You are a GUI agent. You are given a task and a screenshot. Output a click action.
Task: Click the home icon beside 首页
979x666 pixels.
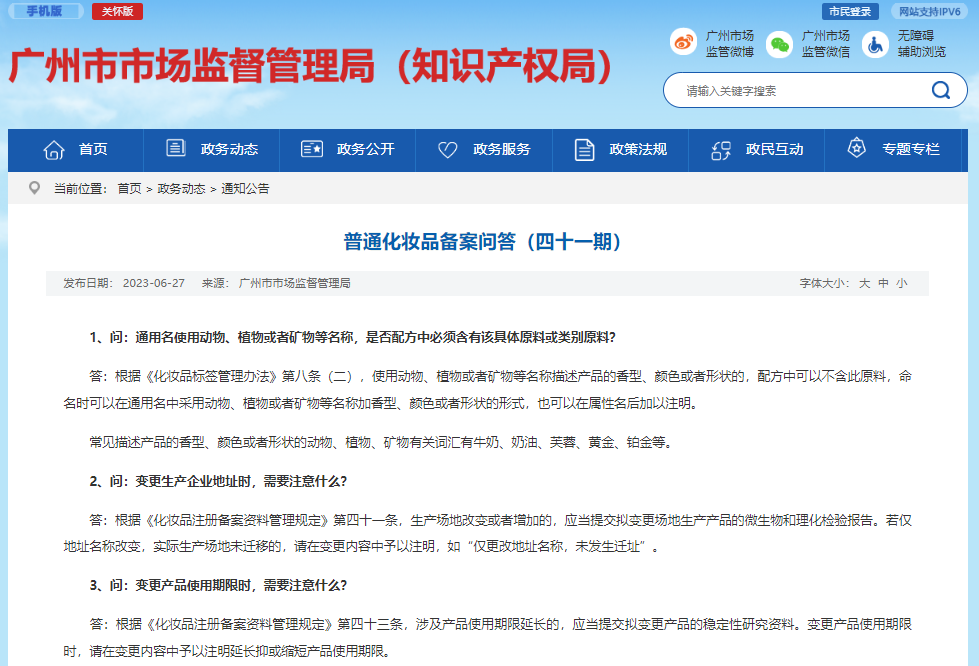click(54, 150)
